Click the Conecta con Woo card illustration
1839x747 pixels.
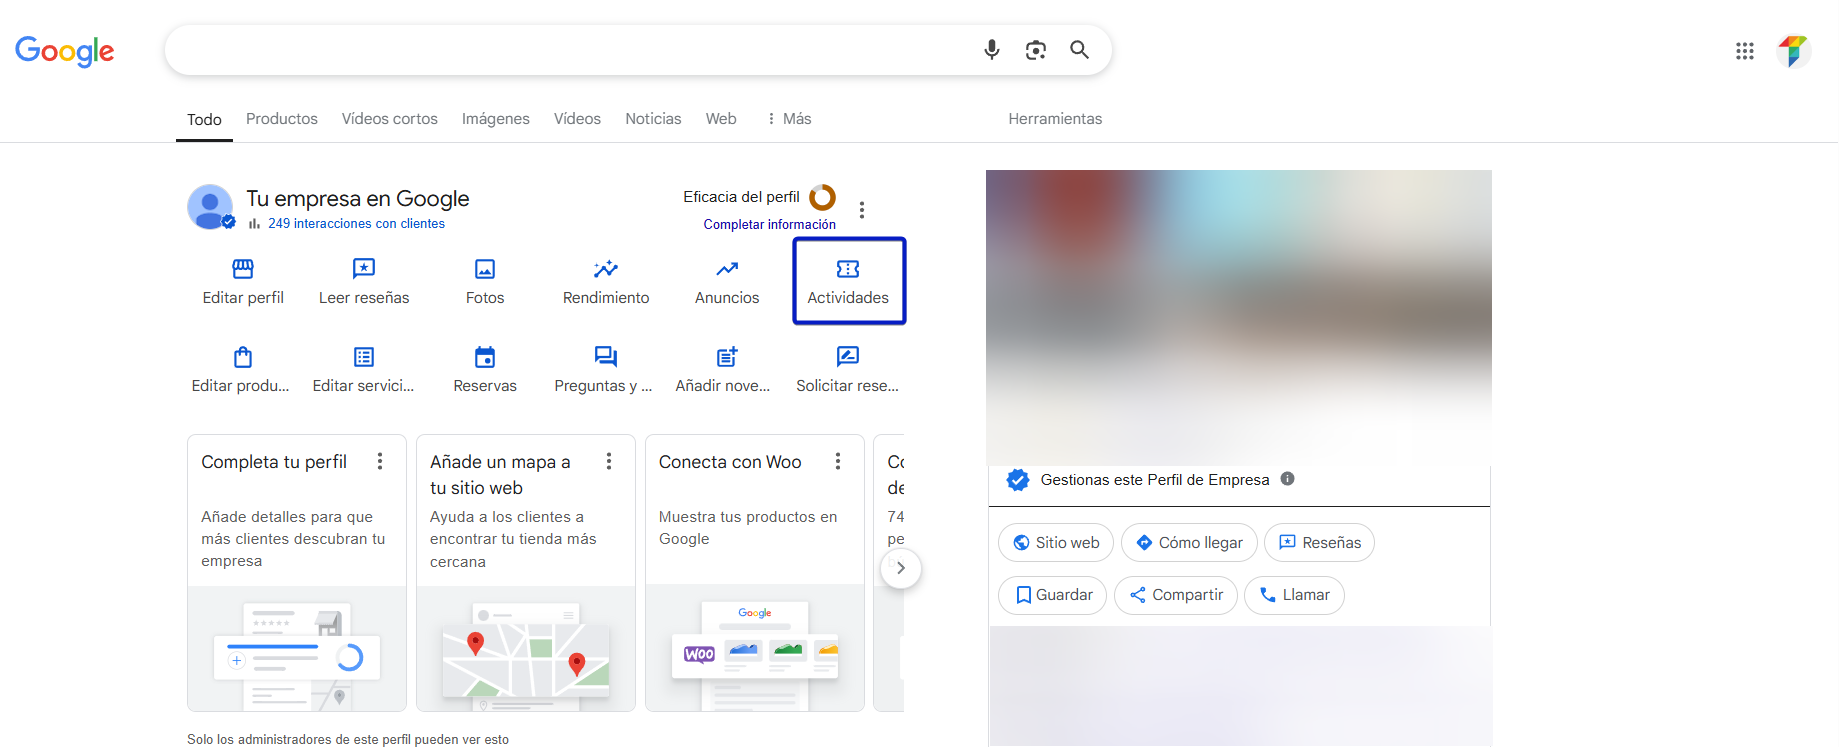click(x=755, y=648)
